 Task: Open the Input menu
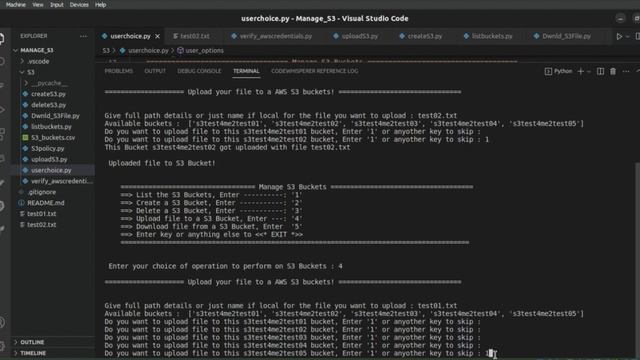57,4
